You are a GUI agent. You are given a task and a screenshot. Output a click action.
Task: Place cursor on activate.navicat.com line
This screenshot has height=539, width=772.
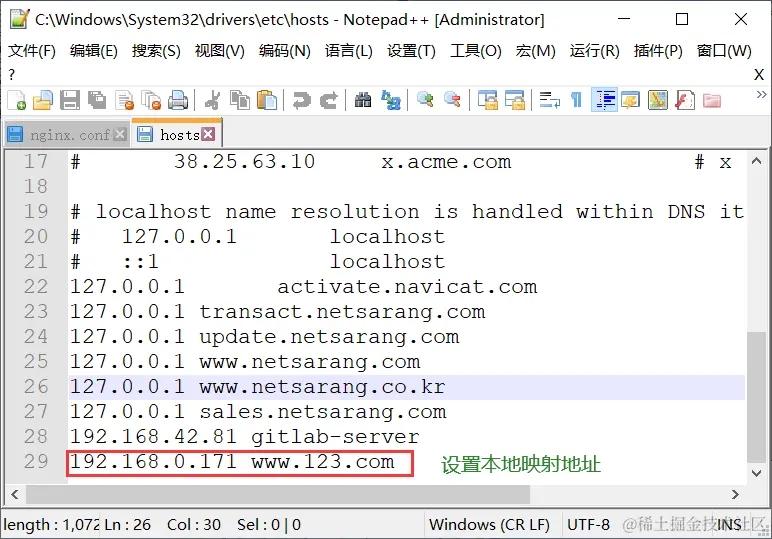click(x=407, y=286)
